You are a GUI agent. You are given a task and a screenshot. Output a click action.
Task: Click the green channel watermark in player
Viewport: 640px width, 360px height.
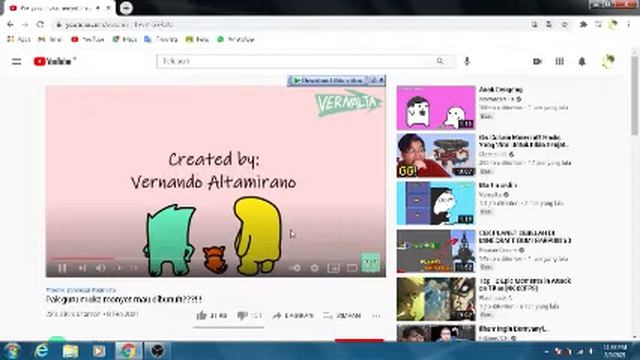(x=371, y=262)
